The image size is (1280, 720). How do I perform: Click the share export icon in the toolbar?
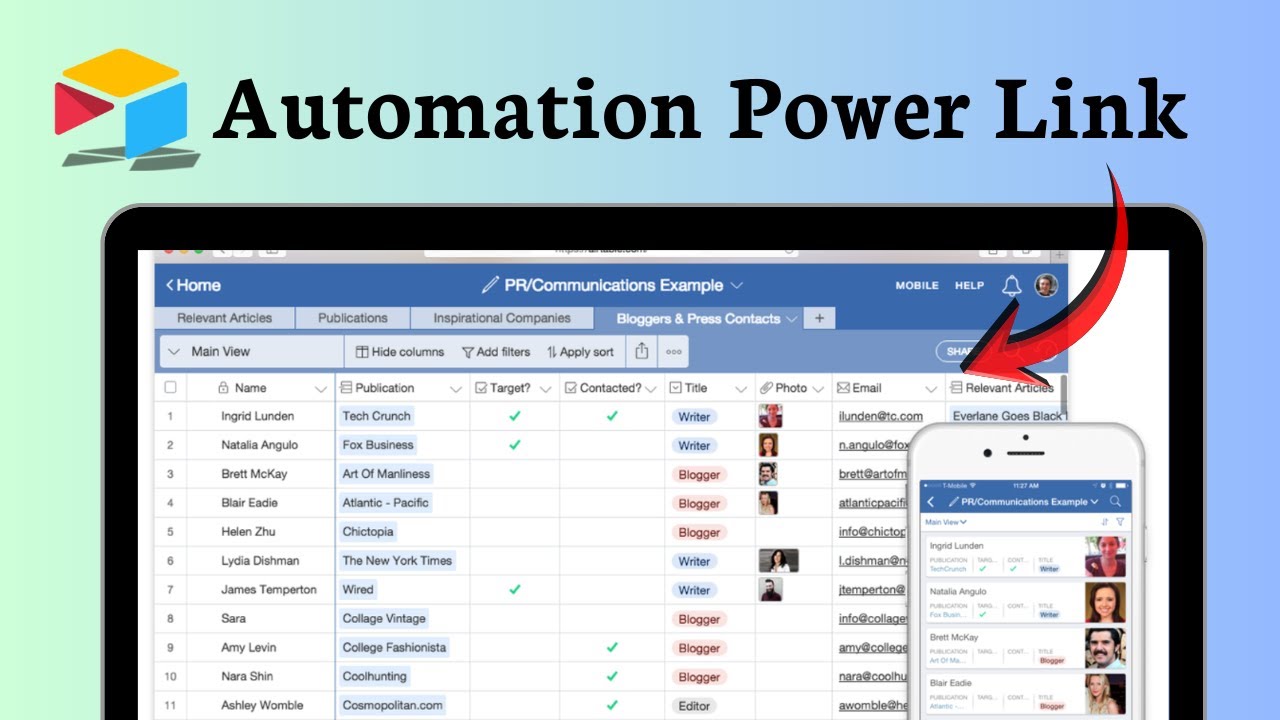641,351
